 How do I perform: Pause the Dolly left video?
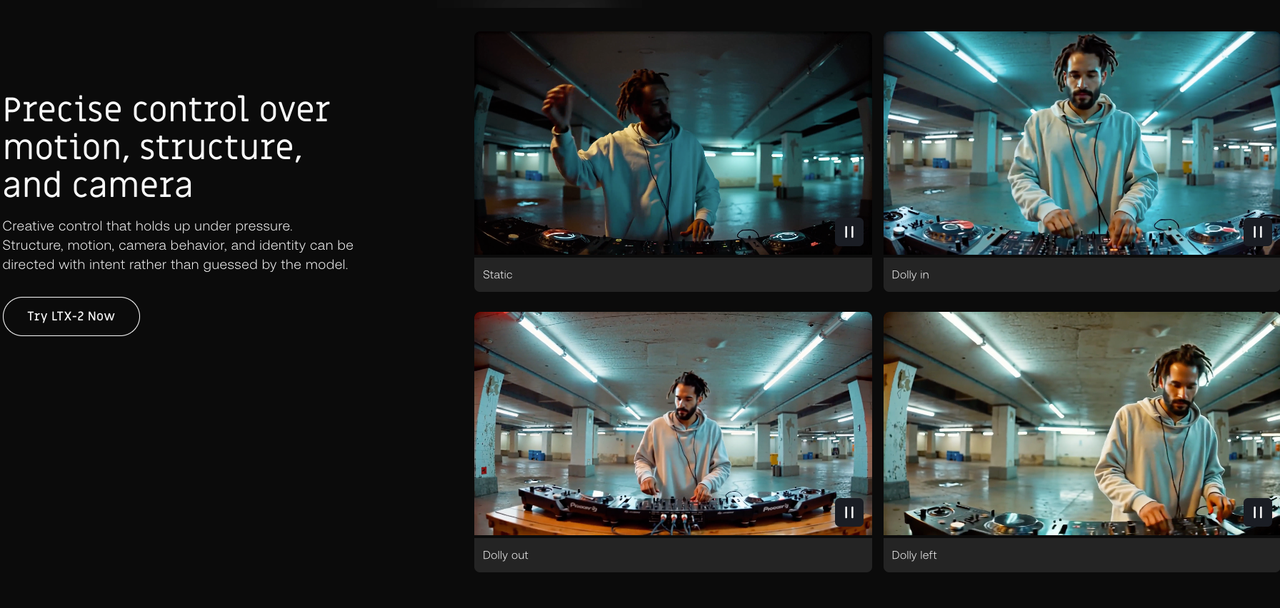click(1257, 512)
